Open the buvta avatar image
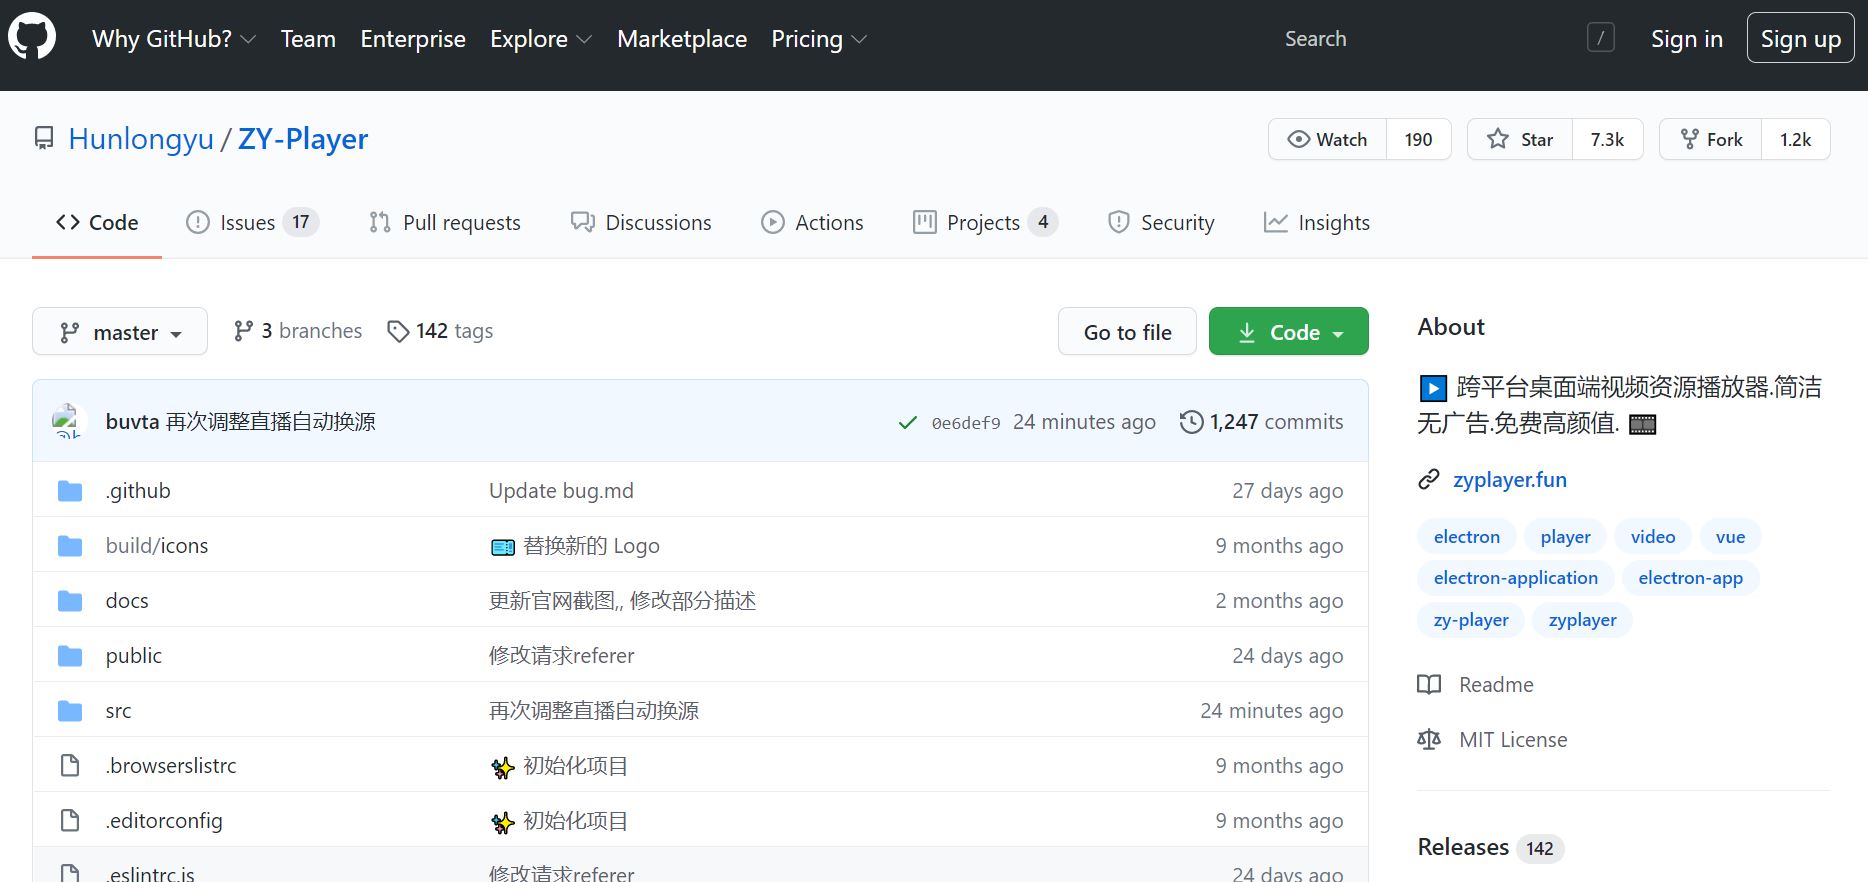Image resolution: width=1868 pixels, height=882 pixels. [x=68, y=421]
